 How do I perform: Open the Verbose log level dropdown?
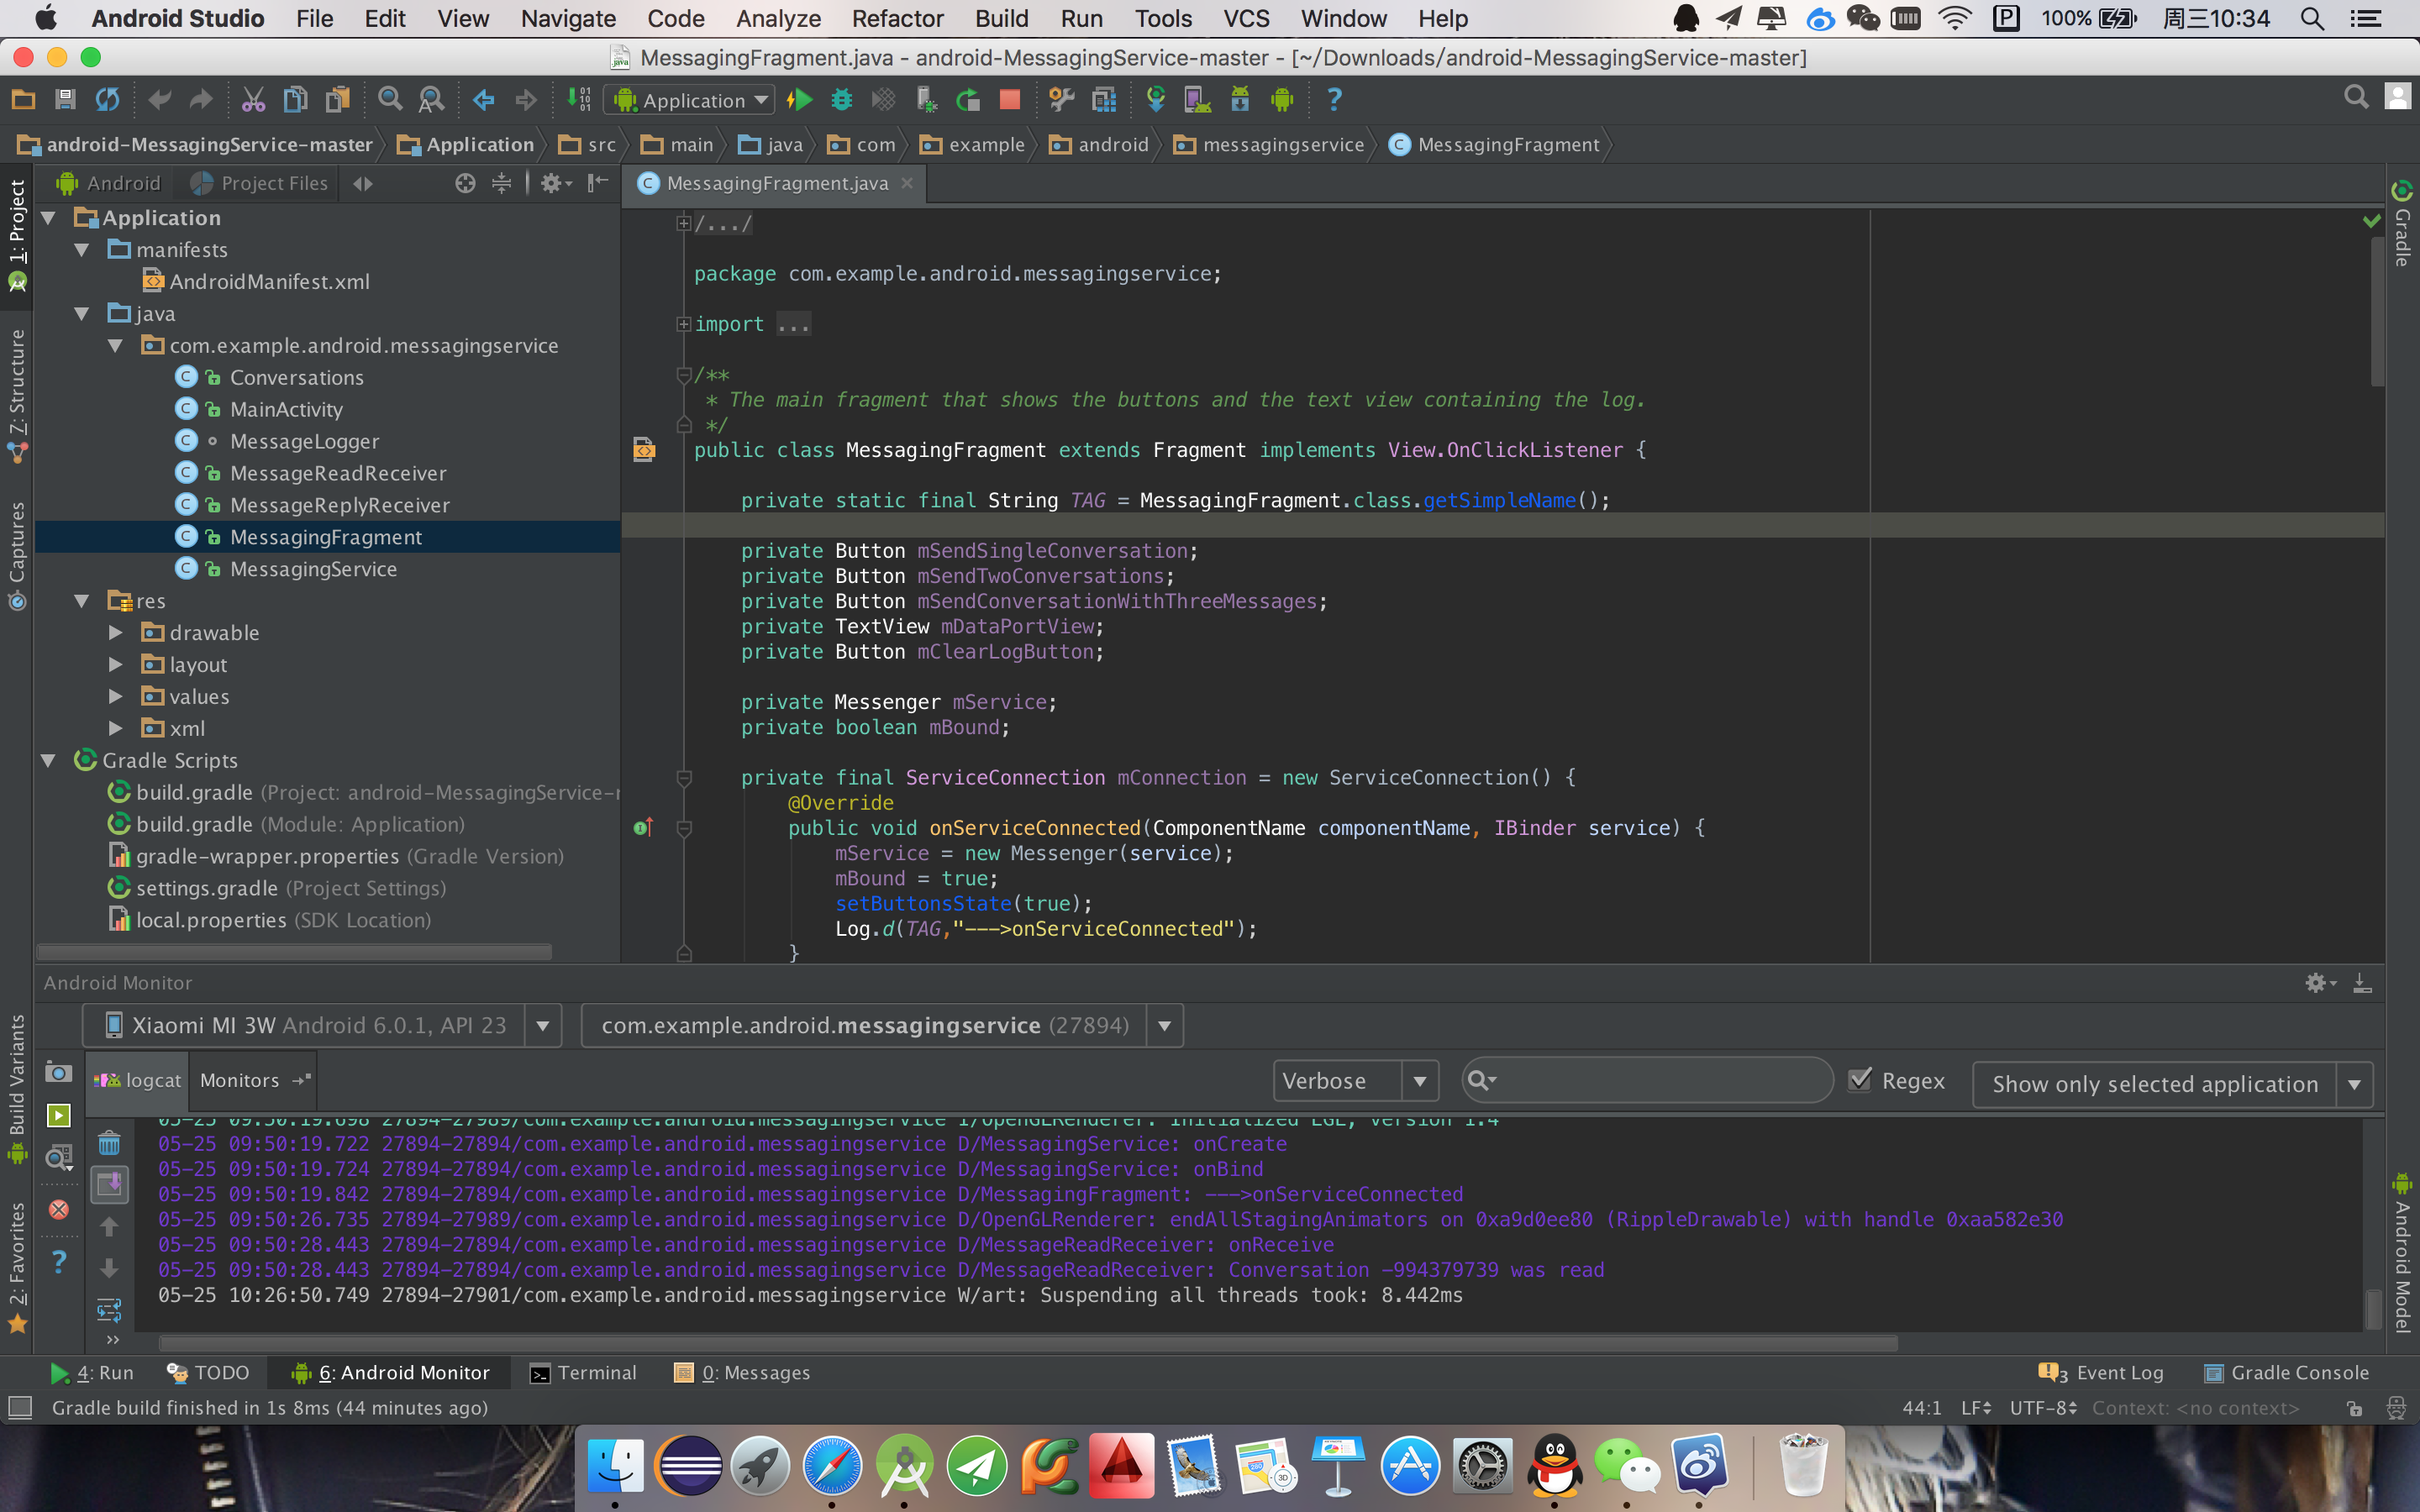tap(1355, 1081)
